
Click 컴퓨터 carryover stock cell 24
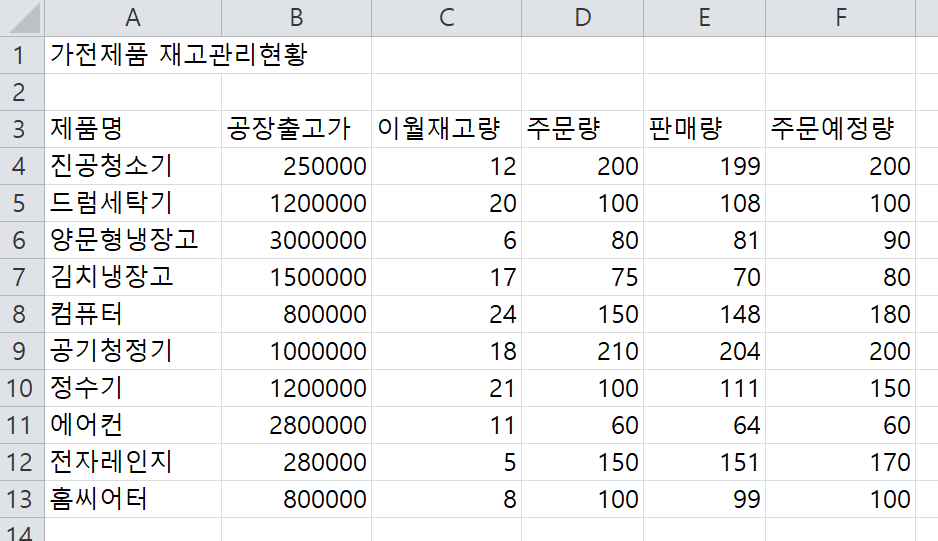click(446, 314)
